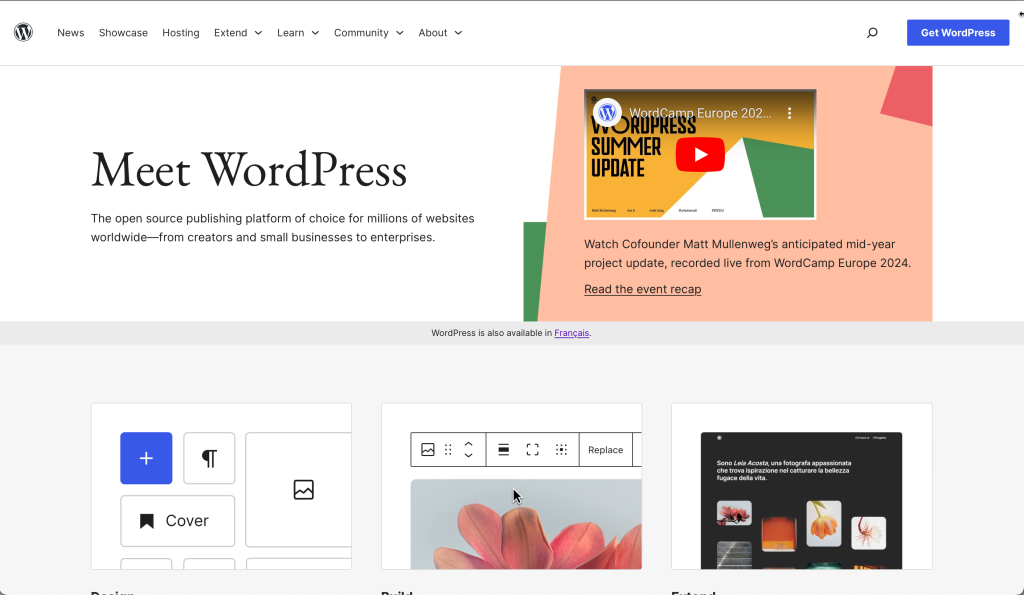Click the pink flower image in Build card
Image resolution: width=1024 pixels, height=595 pixels.
526,524
